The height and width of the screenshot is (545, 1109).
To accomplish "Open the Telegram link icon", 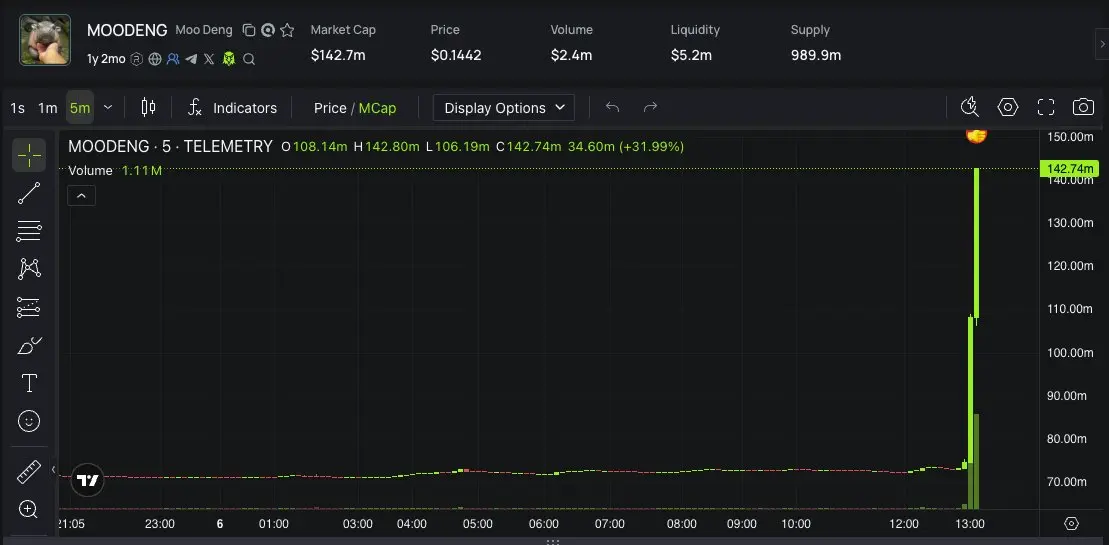I will tap(191, 59).
